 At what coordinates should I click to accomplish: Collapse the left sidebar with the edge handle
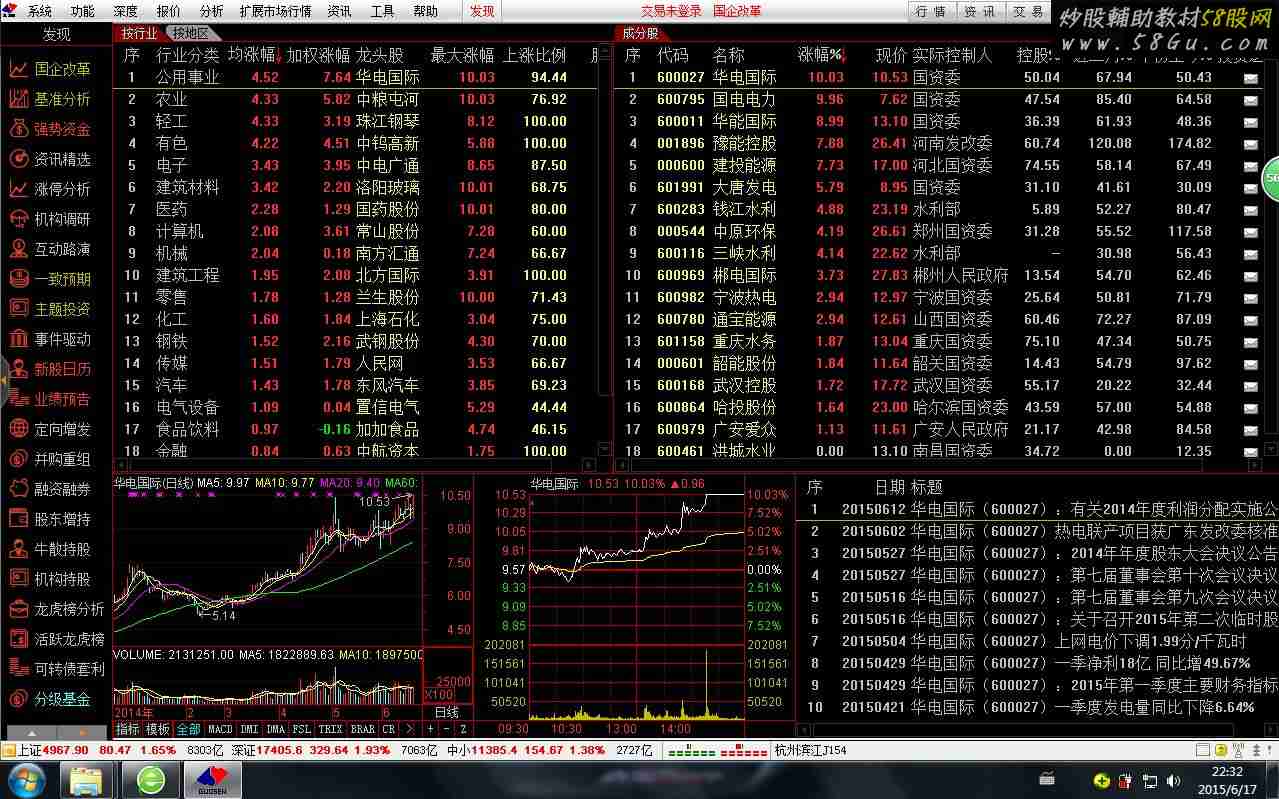[x=4, y=379]
